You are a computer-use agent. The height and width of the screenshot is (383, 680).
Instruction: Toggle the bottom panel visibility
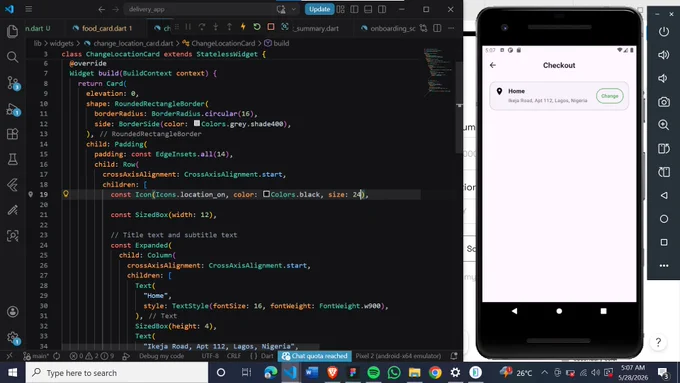(x=368, y=9)
